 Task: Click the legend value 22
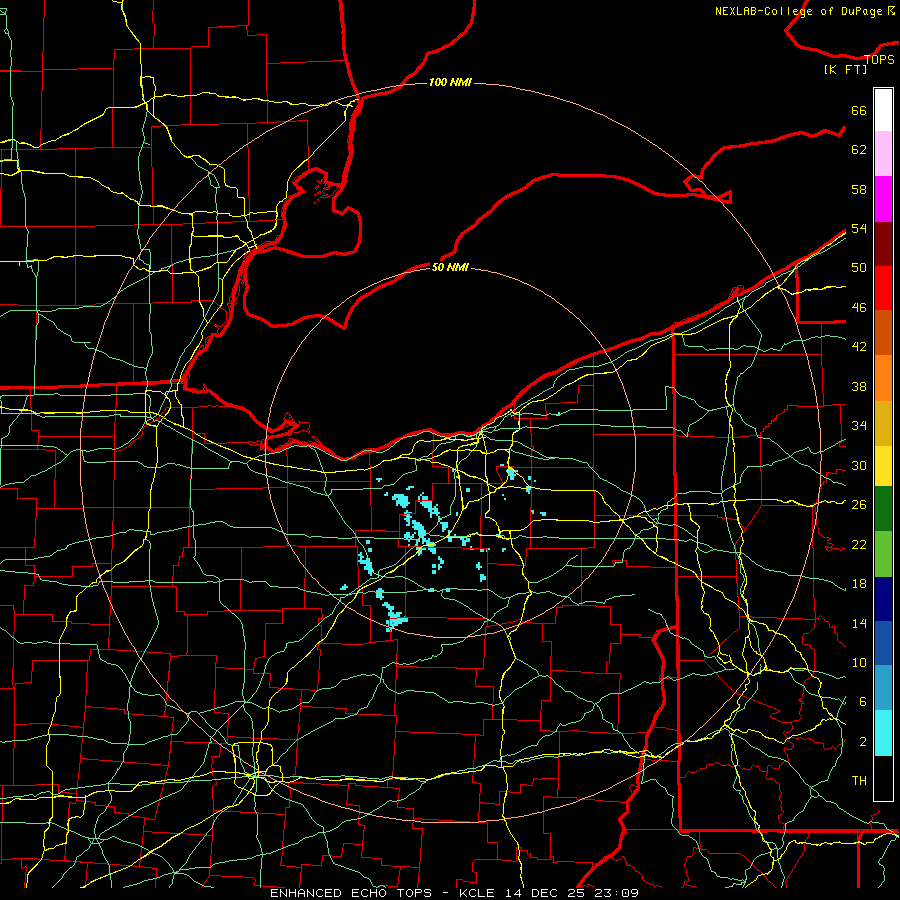click(859, 544)
